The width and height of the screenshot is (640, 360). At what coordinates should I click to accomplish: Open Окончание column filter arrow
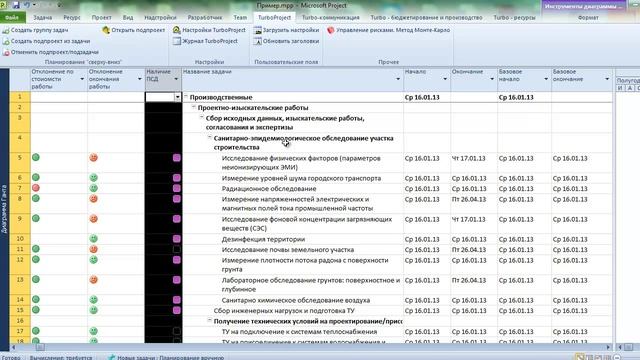click(x=492, y=79)
